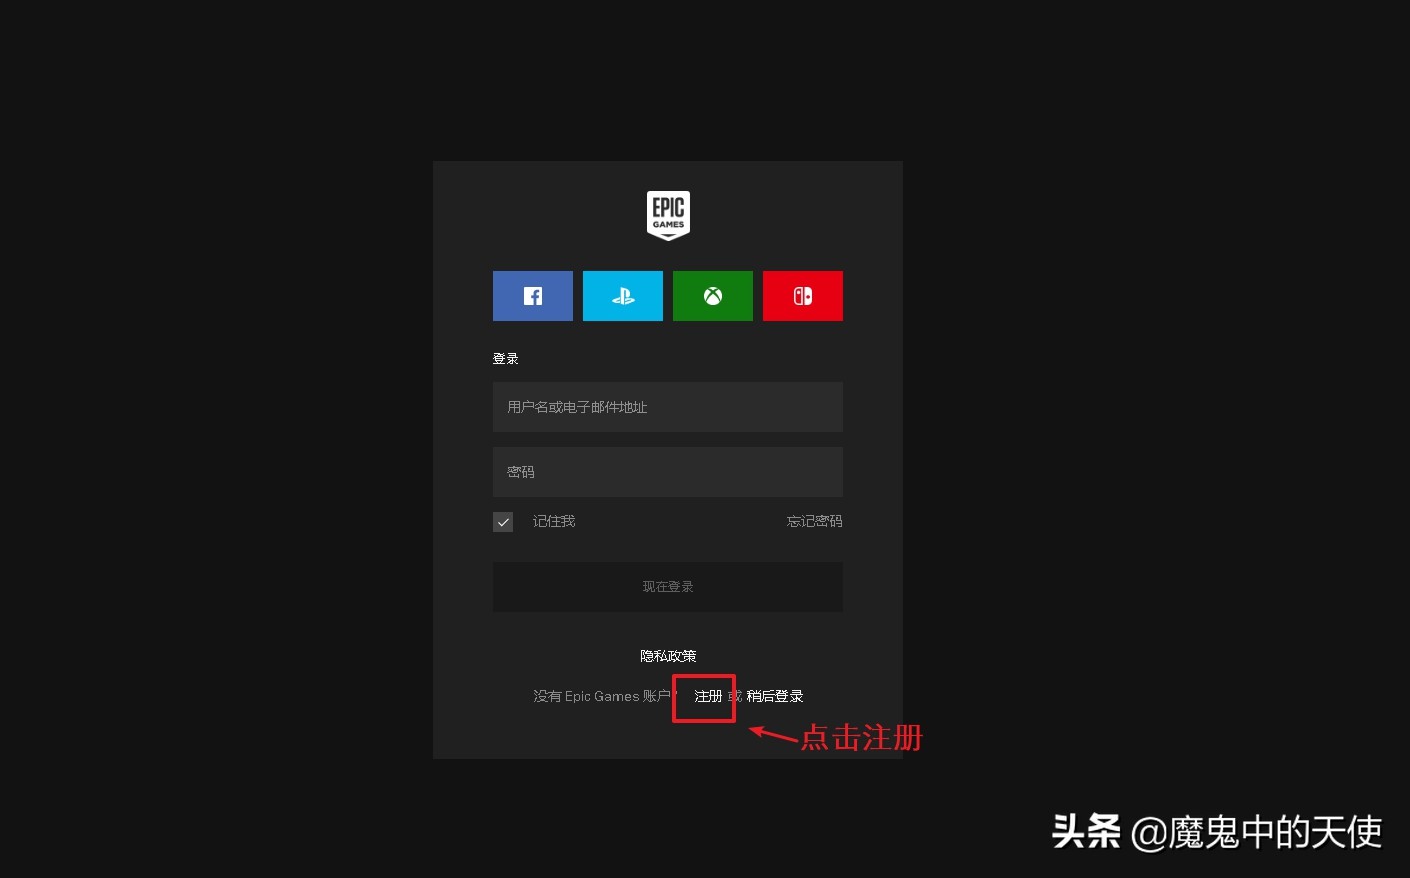Choose the 稍后登录 link
This screenshot has height=878, width=1410.
775,696
